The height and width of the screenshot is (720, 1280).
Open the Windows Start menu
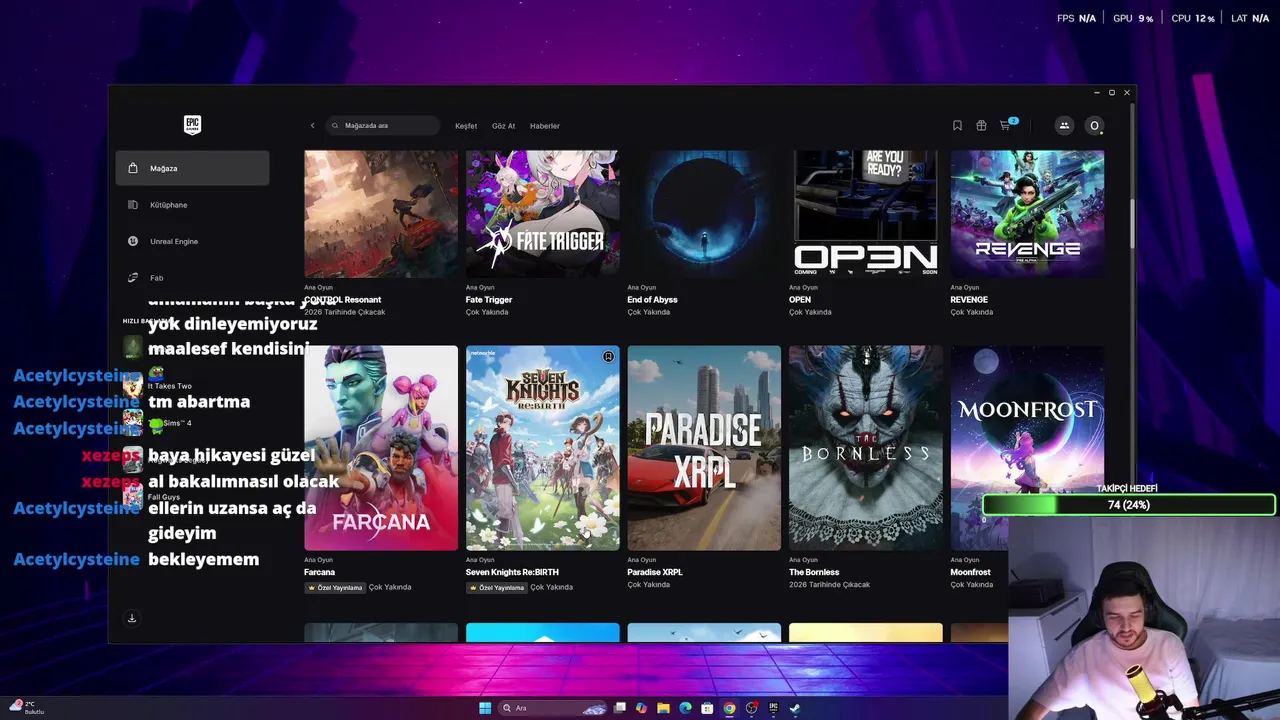point(485,708)
